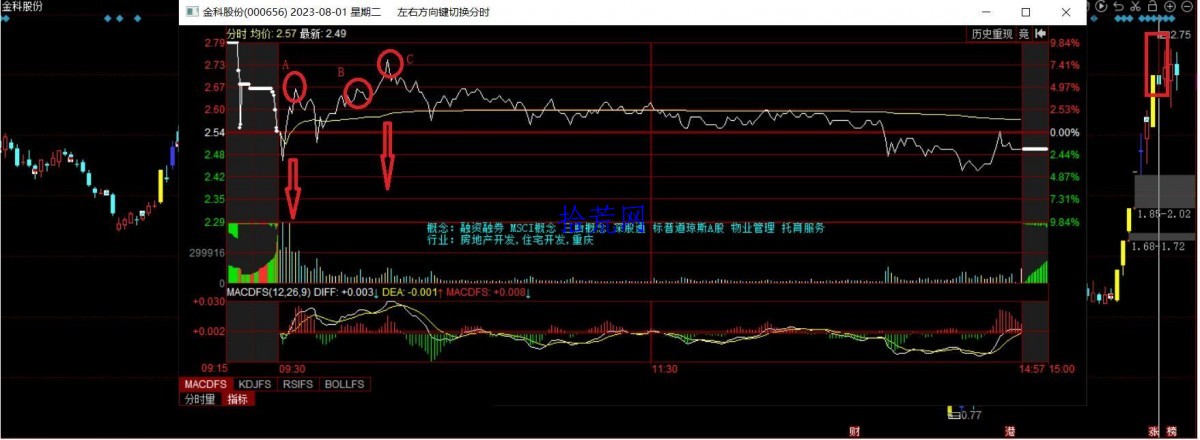Click the 09:30 time marker on the axis
The image size is (1200, 440).
click(292, 369)
